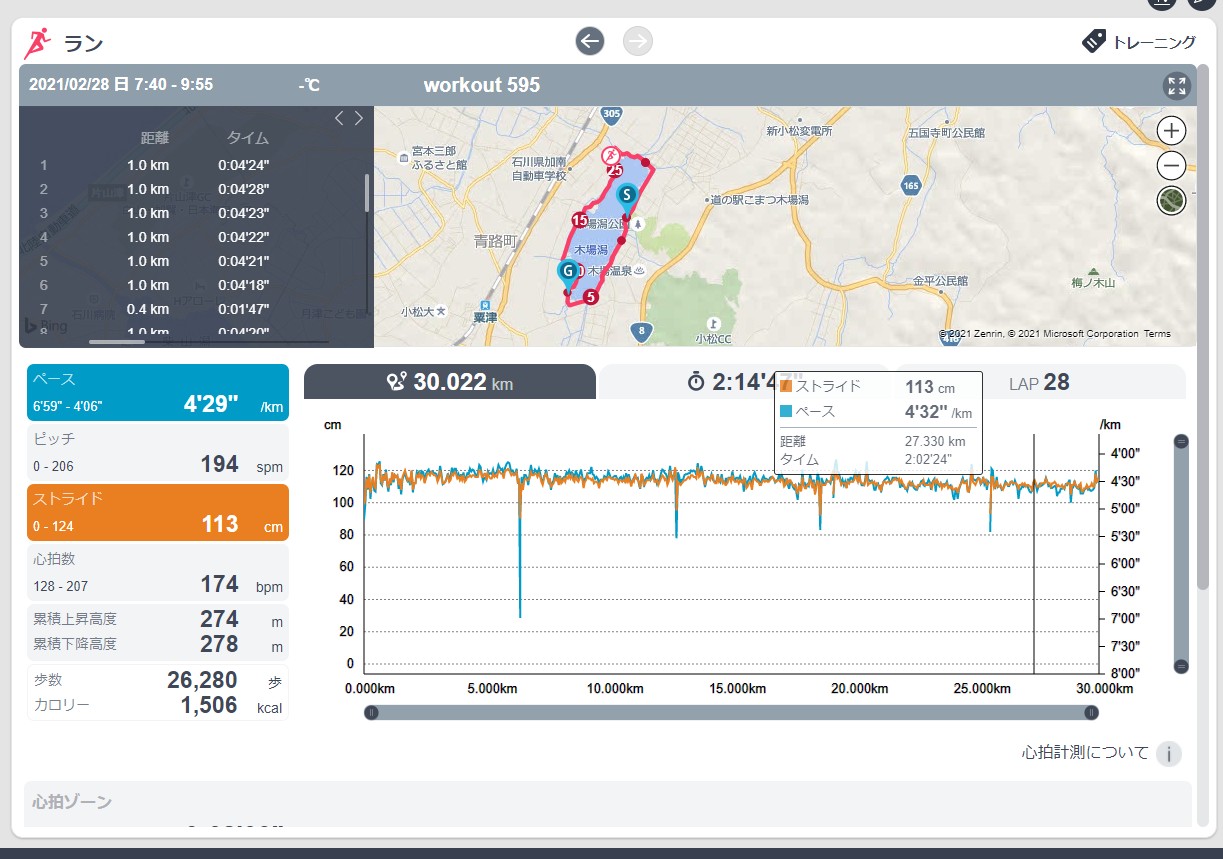
Task: Click the running figure icon next to ラン
Action: point(38,42)
